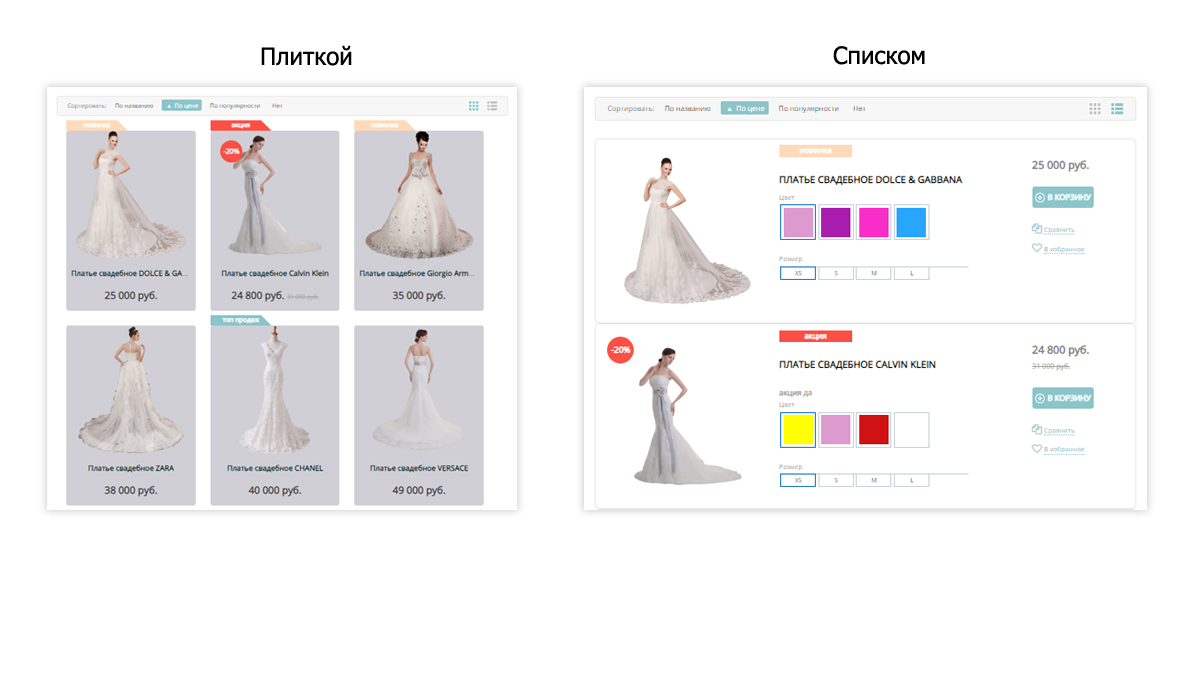Click 'Платье свадебное VERSACE' title
The image size is (1200, 700).
pyautogui.click(x=419, y=468)
